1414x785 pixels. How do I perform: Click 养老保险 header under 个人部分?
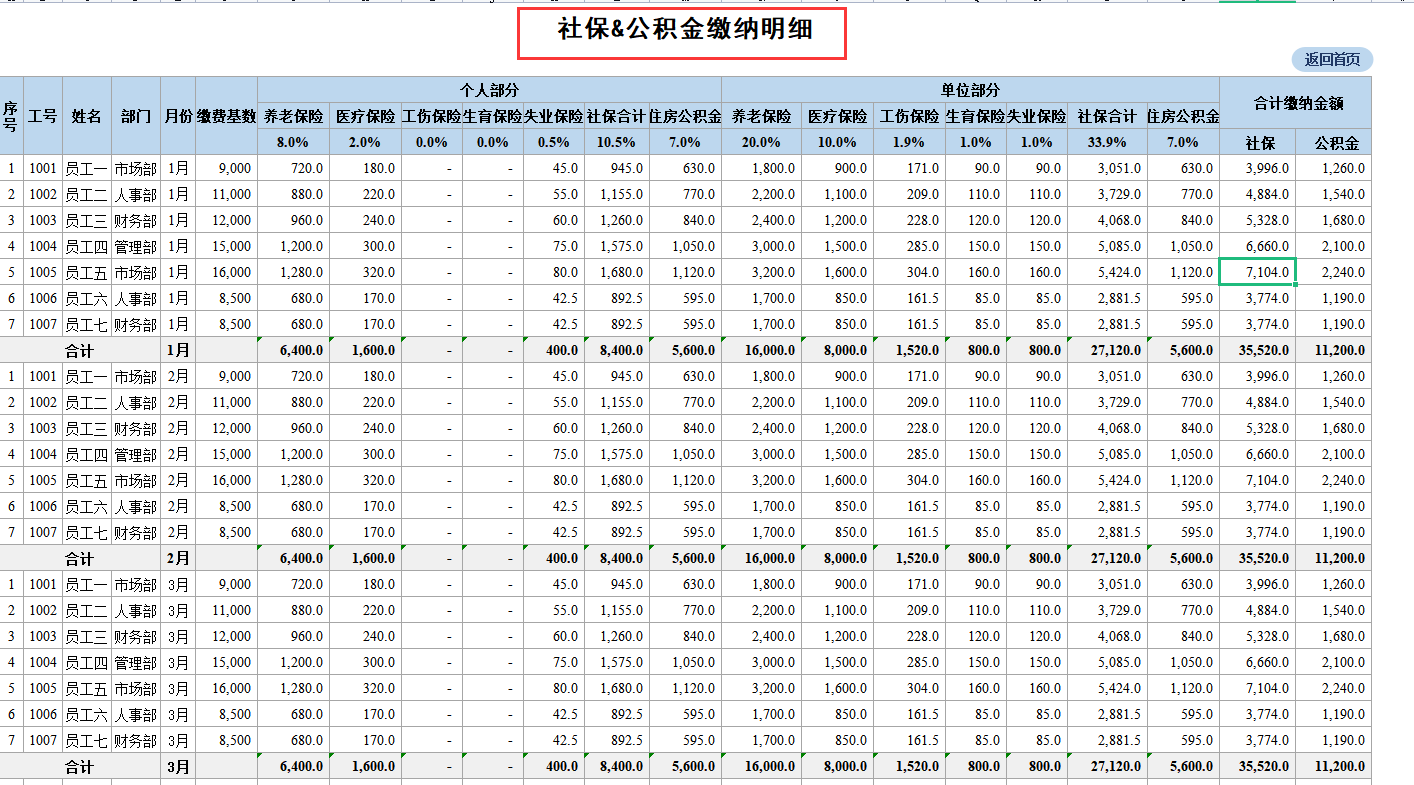pos(293,116)
